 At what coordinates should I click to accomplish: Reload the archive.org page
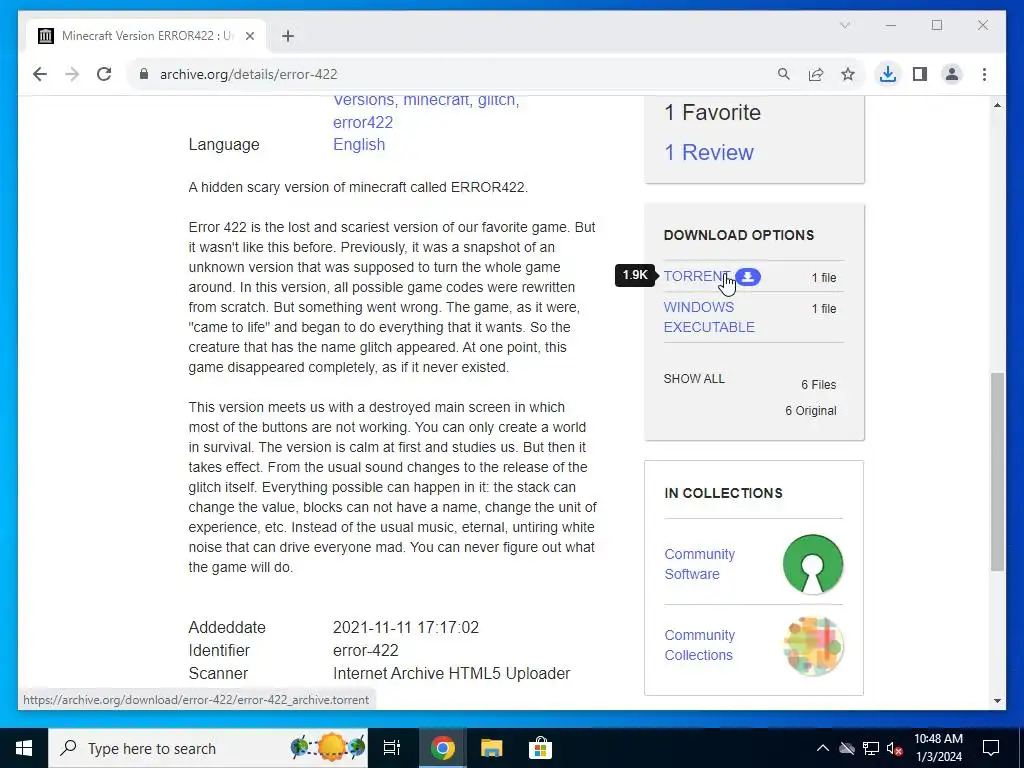coord(104,74)
